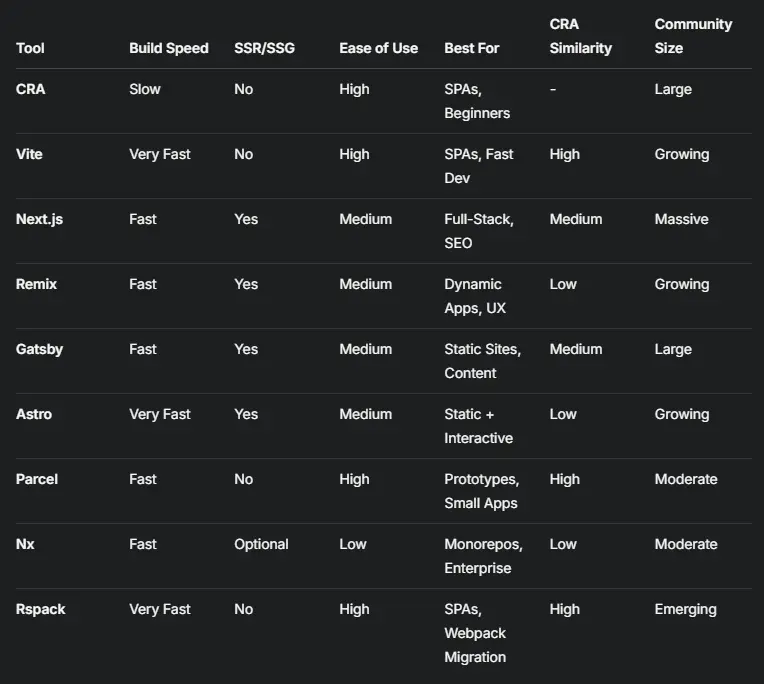The image size is (764, 684).
Task: Select the Massive community size cell
Action: [681, 219]
